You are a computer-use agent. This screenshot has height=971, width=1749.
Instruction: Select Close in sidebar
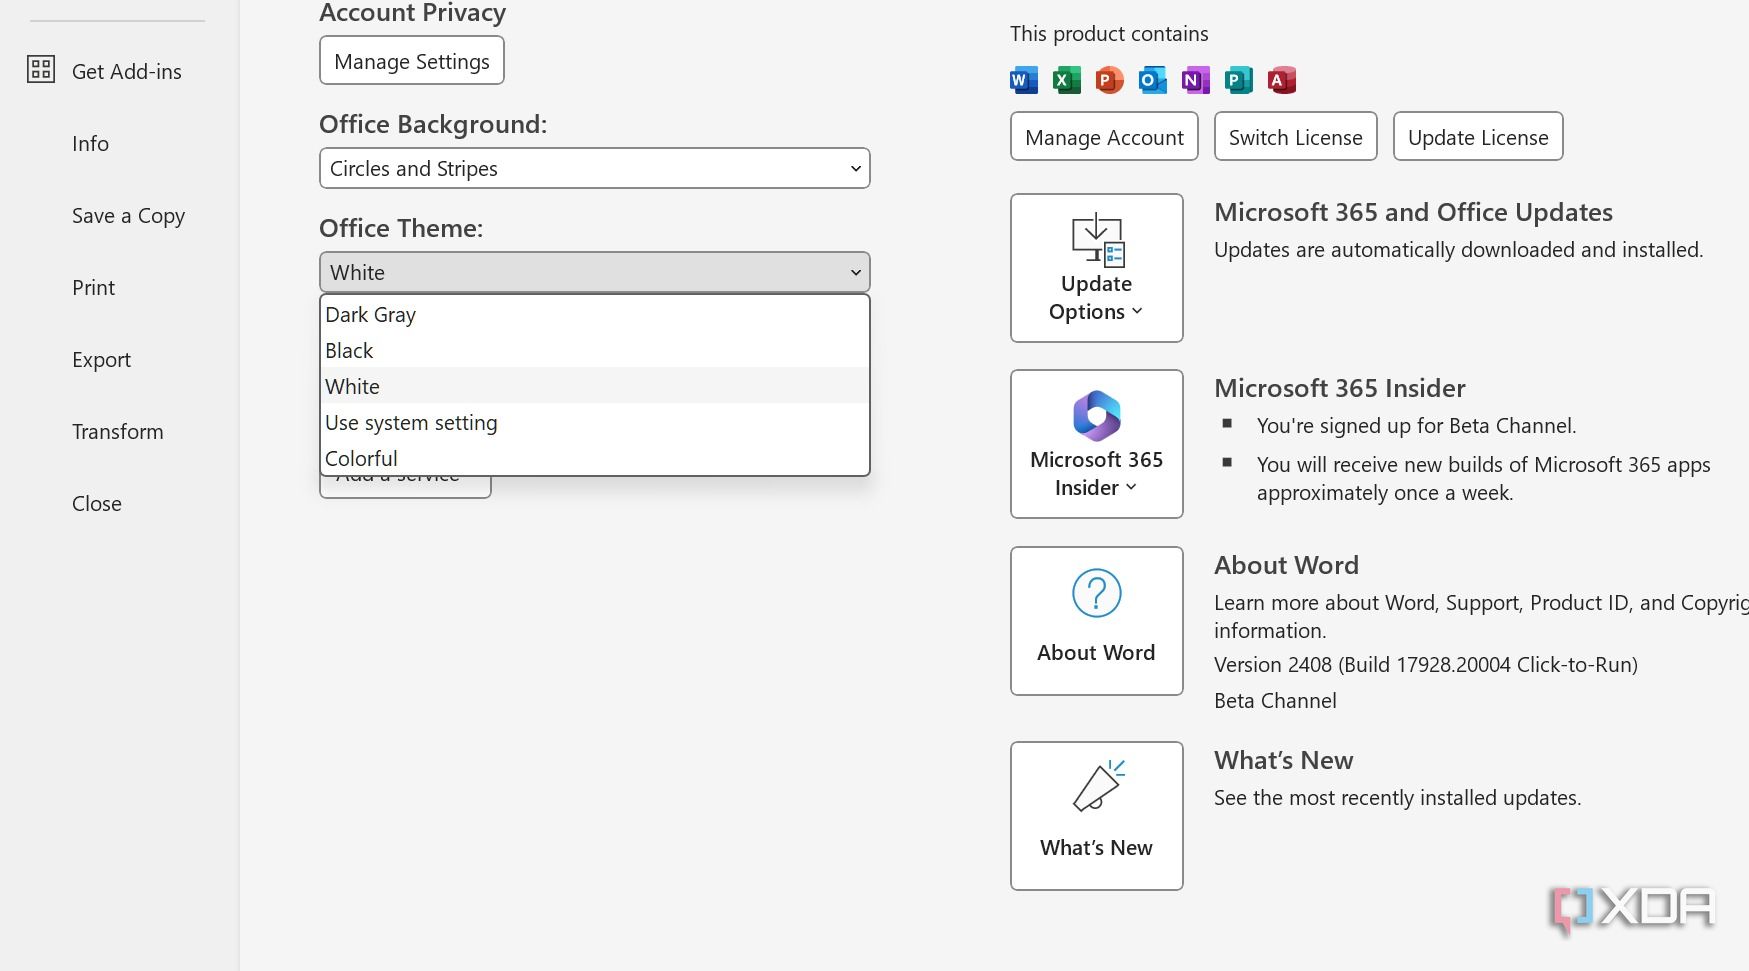tap(96, 504)
